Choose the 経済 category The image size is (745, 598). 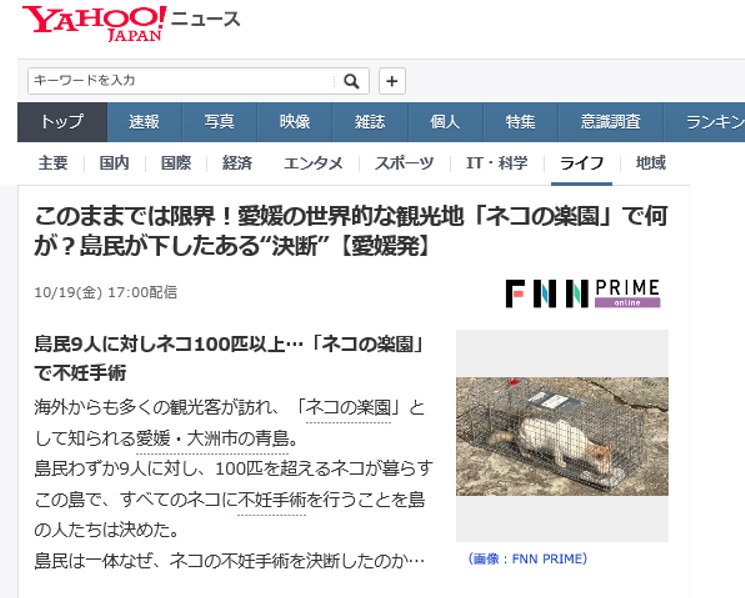click(237, 163)
